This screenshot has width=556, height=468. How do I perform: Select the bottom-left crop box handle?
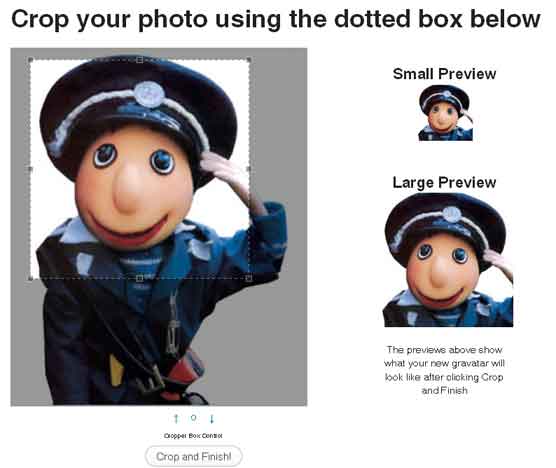click(x=31, y=278)
